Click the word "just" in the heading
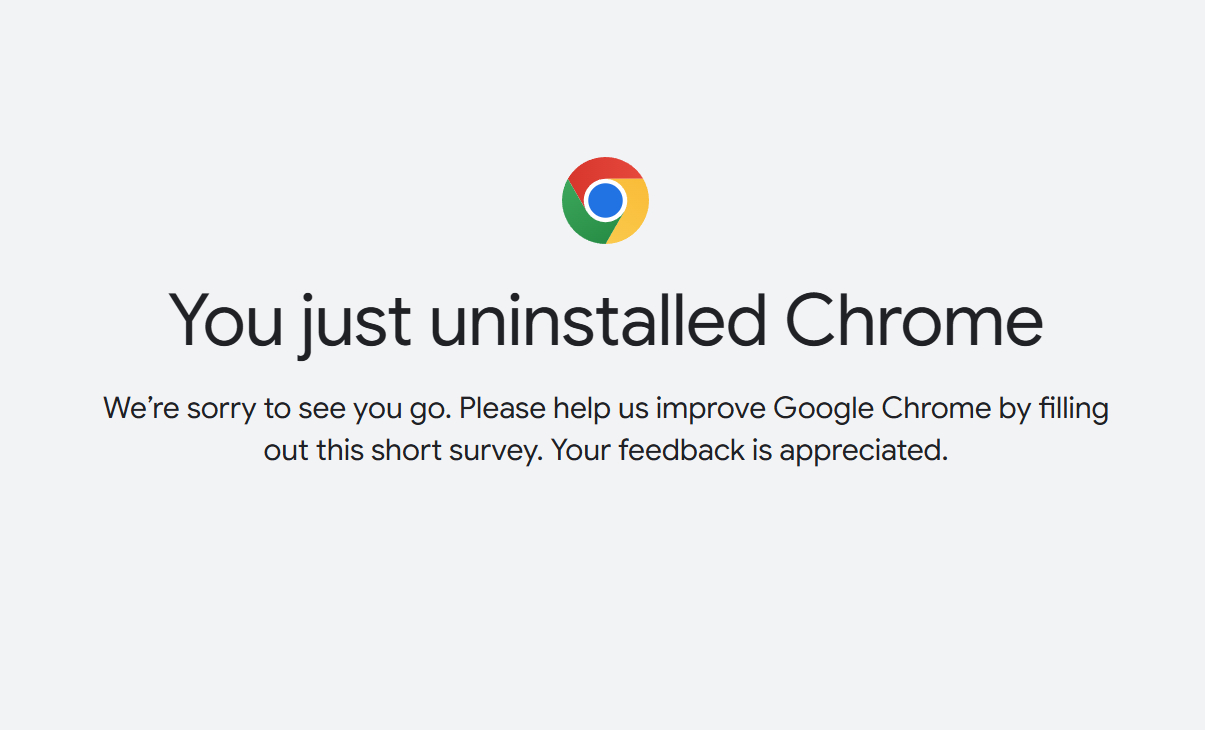 353,320
